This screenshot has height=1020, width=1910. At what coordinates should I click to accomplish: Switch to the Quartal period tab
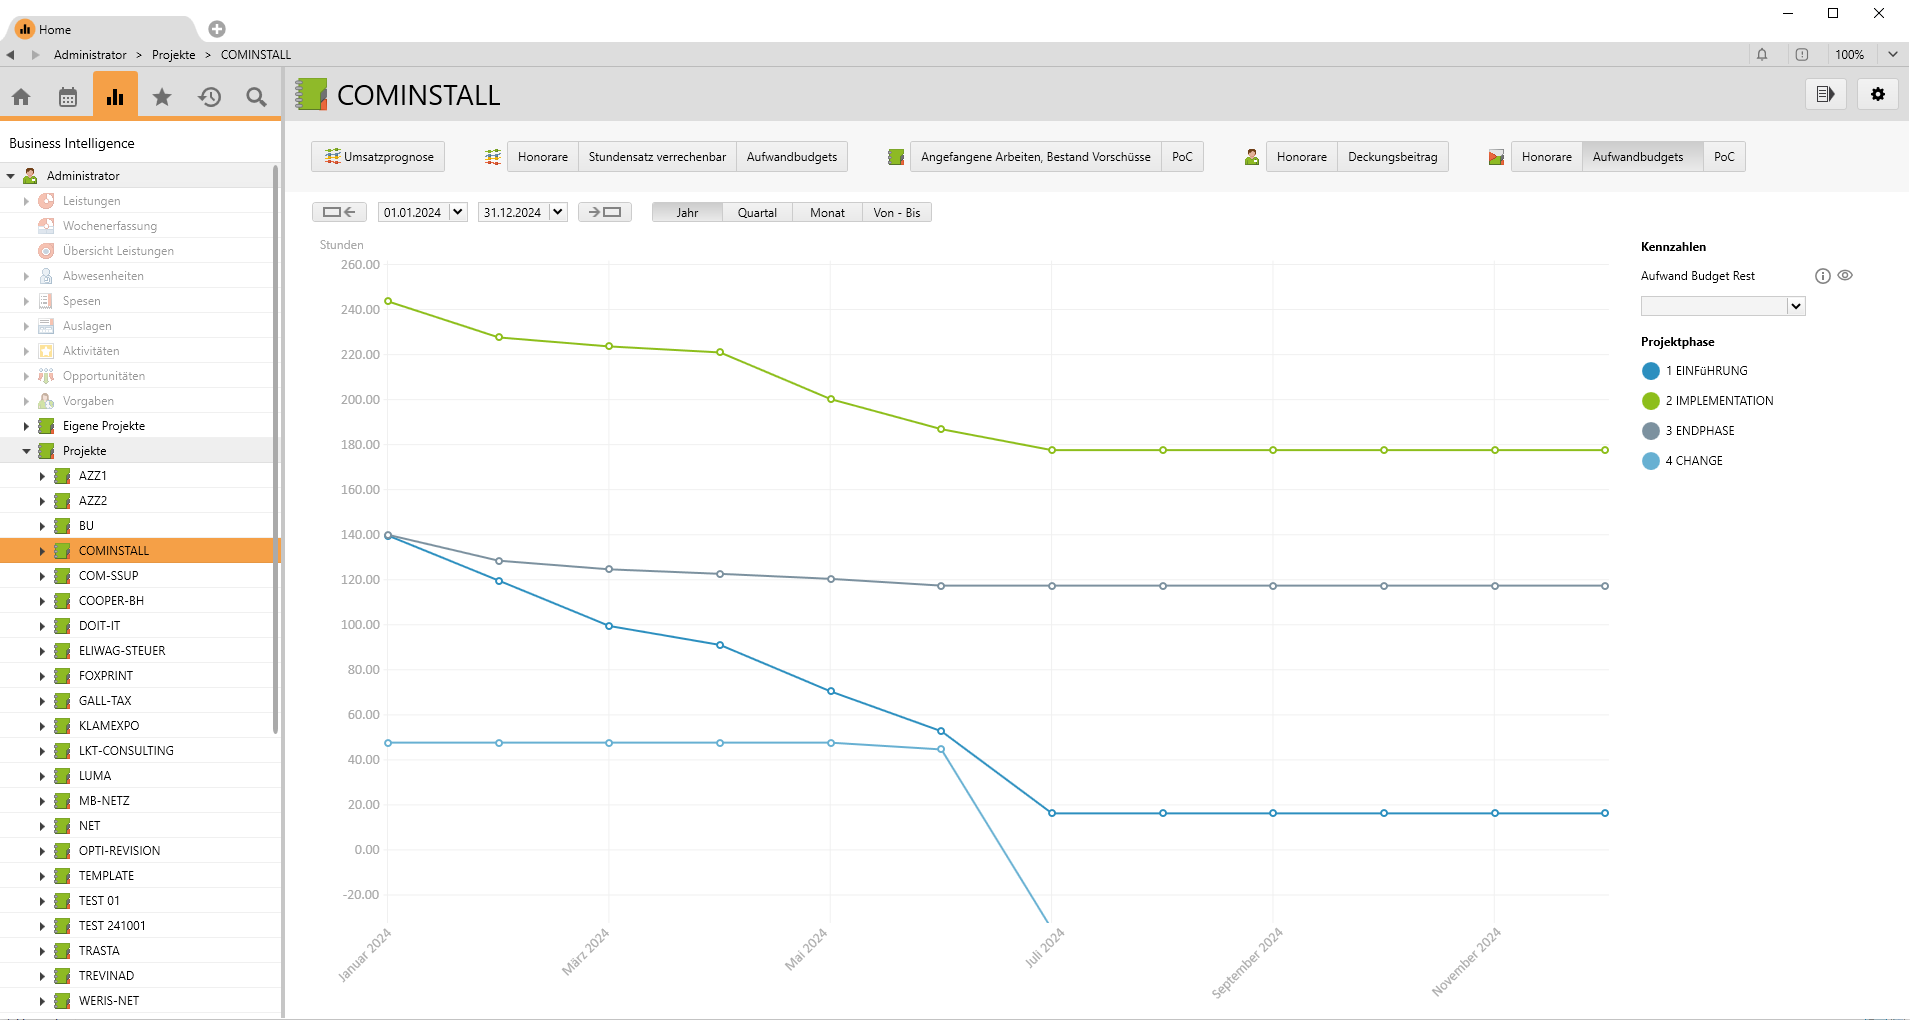(757, 213)
